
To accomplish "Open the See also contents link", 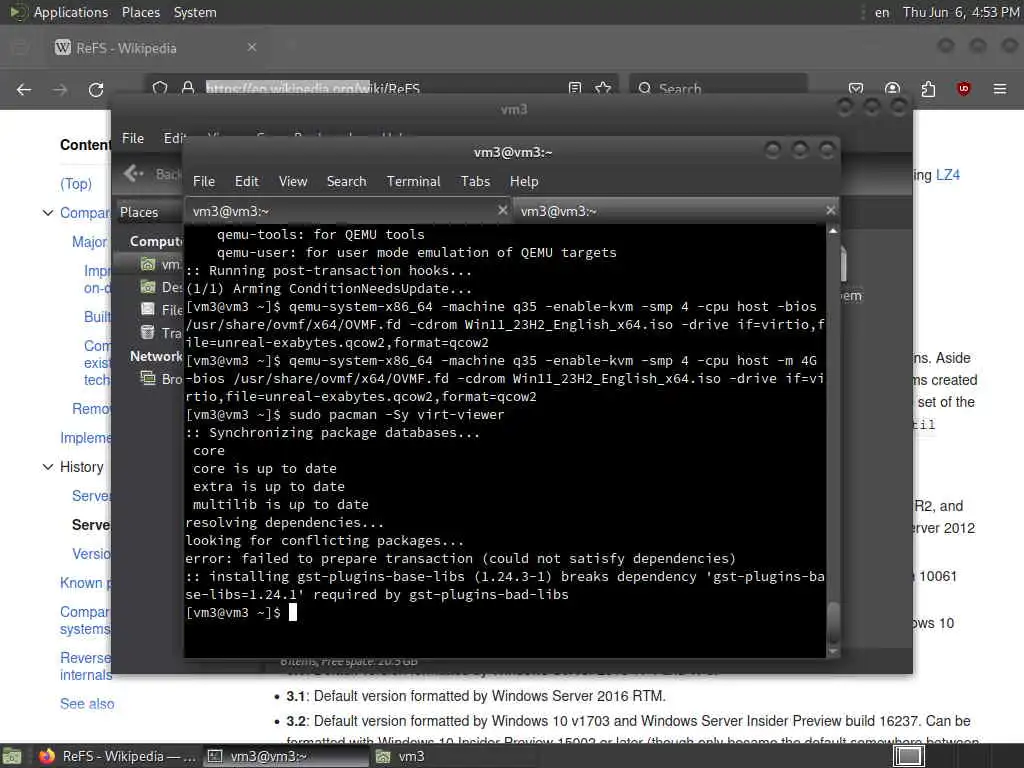I will coord(87,704).
